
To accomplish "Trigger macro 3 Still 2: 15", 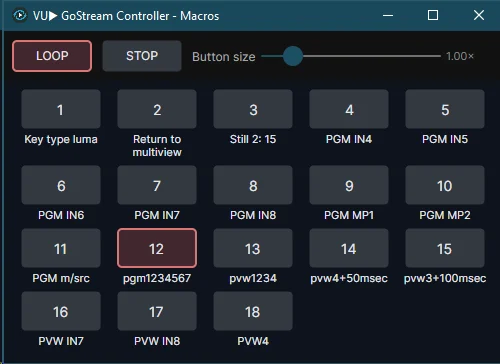I will click(253, 109).
